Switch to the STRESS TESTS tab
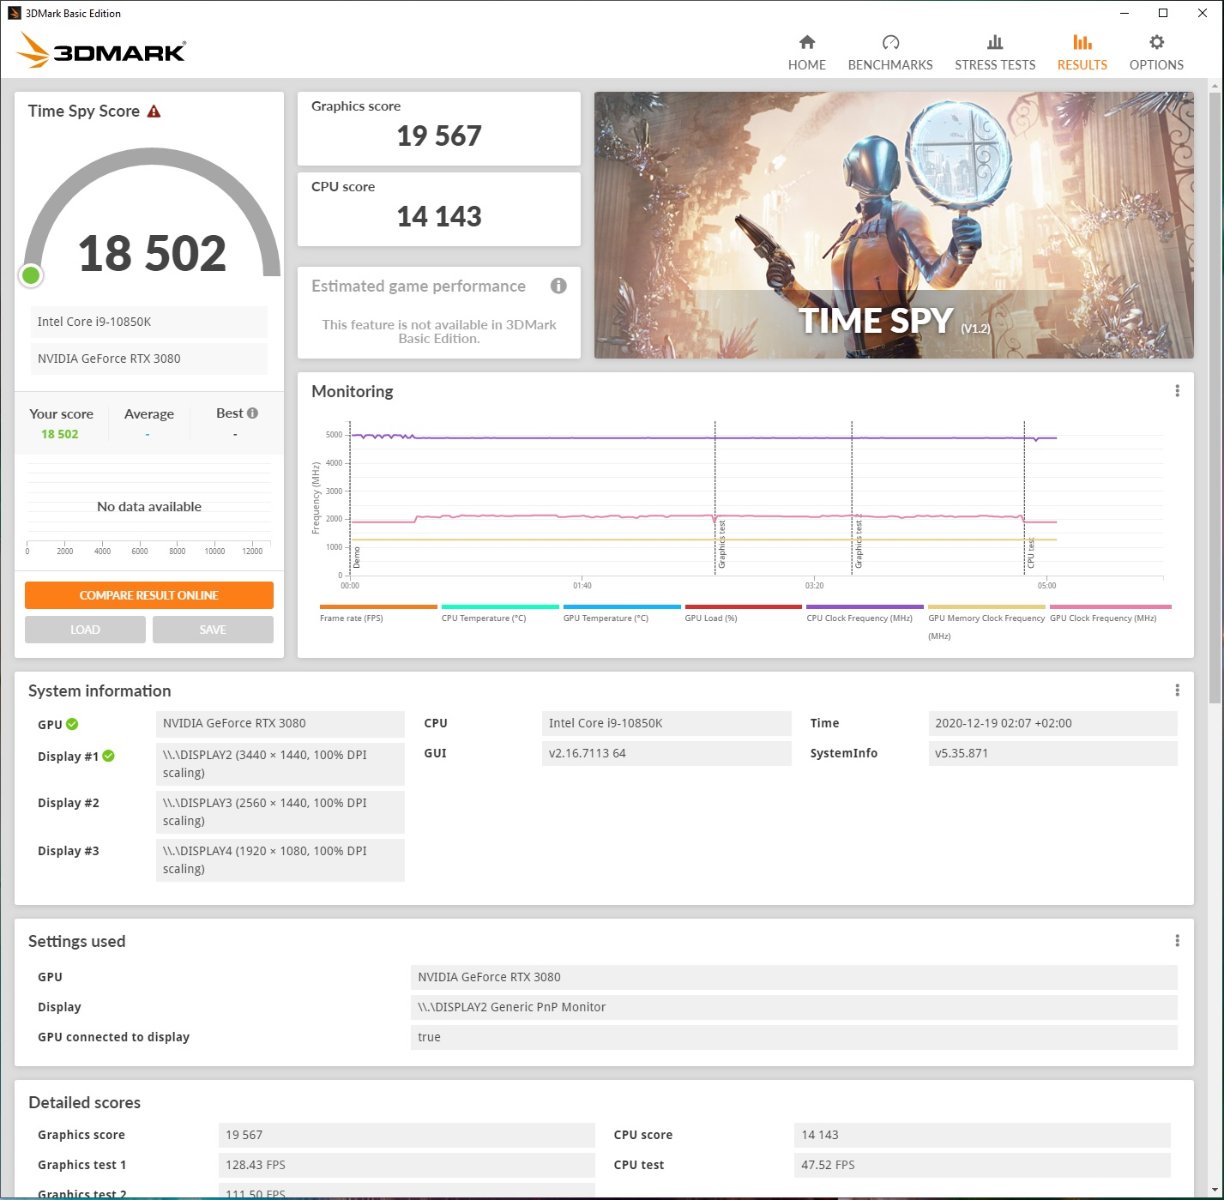This screenshot has width=1224, height=1200. click(x=995, y=53)
